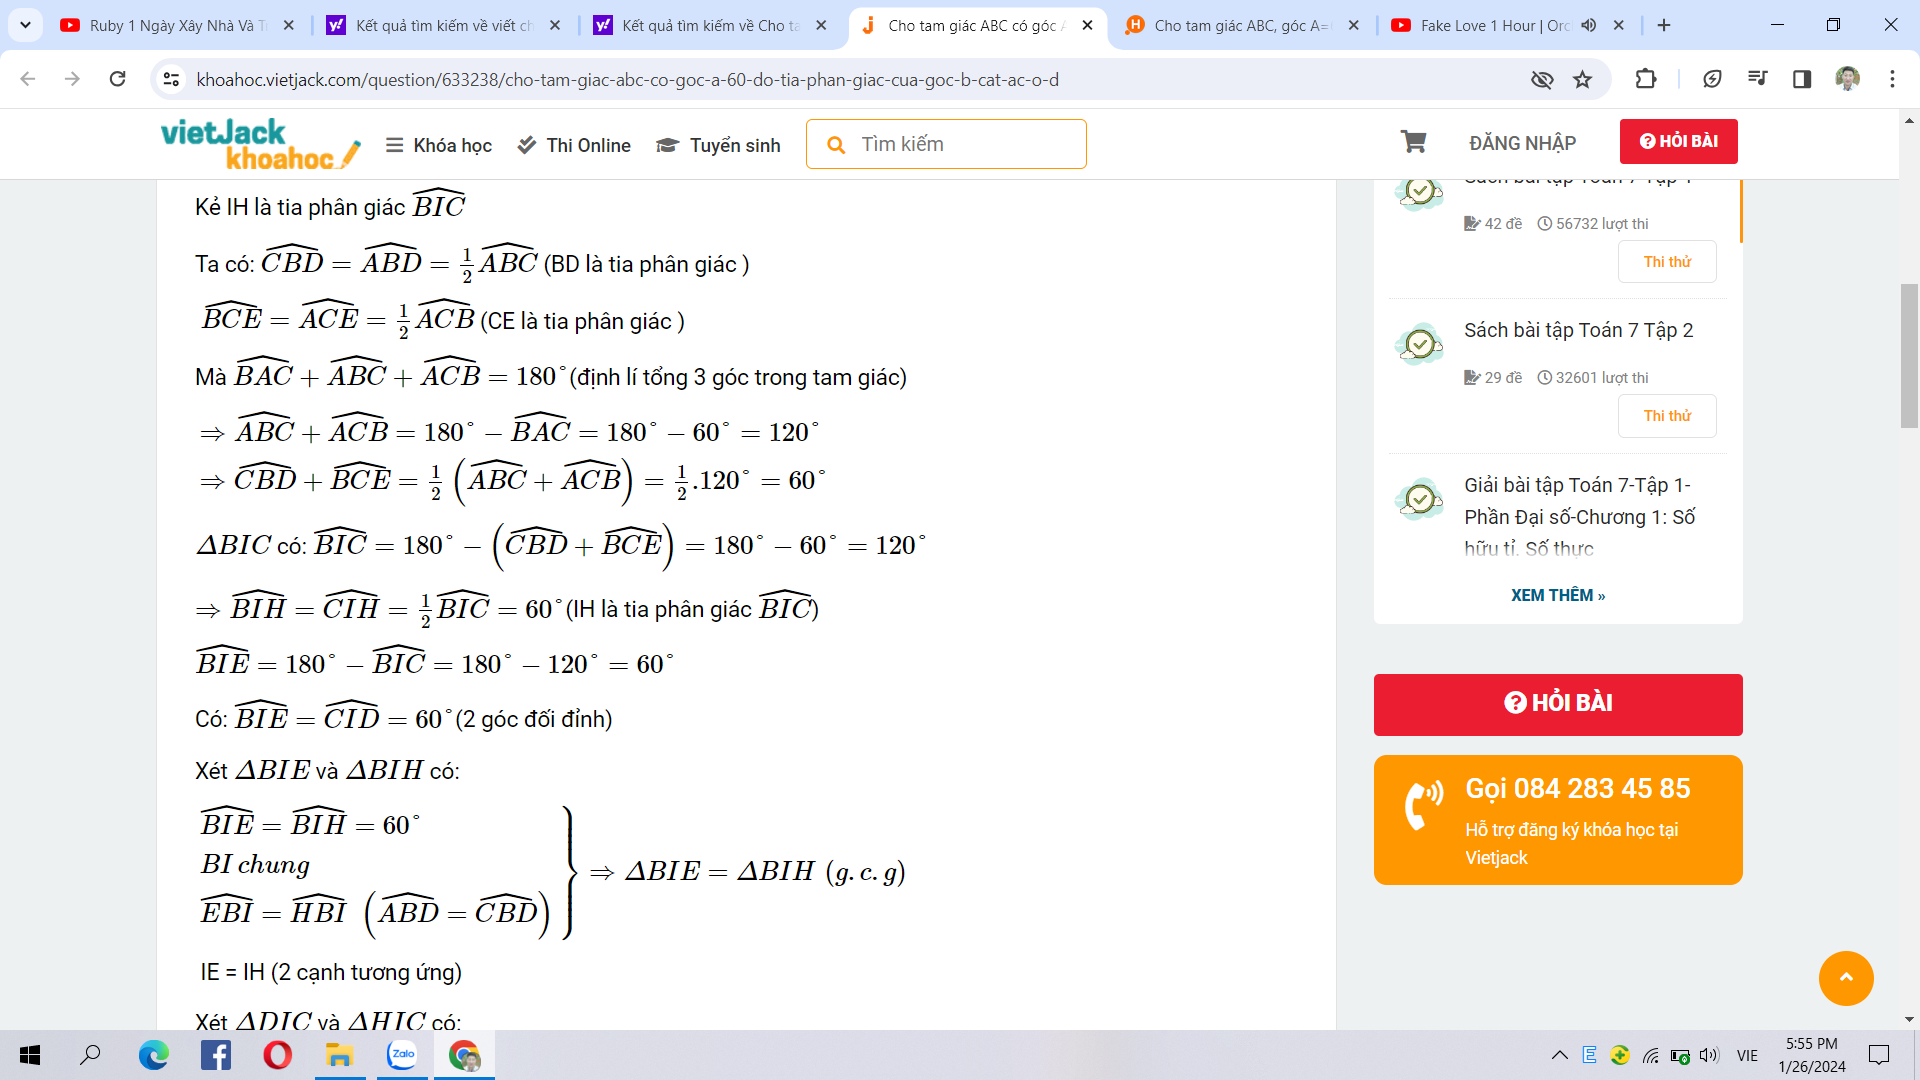
Task: Toggle the eye-slash tracking protection icon
Action: 1541,80
